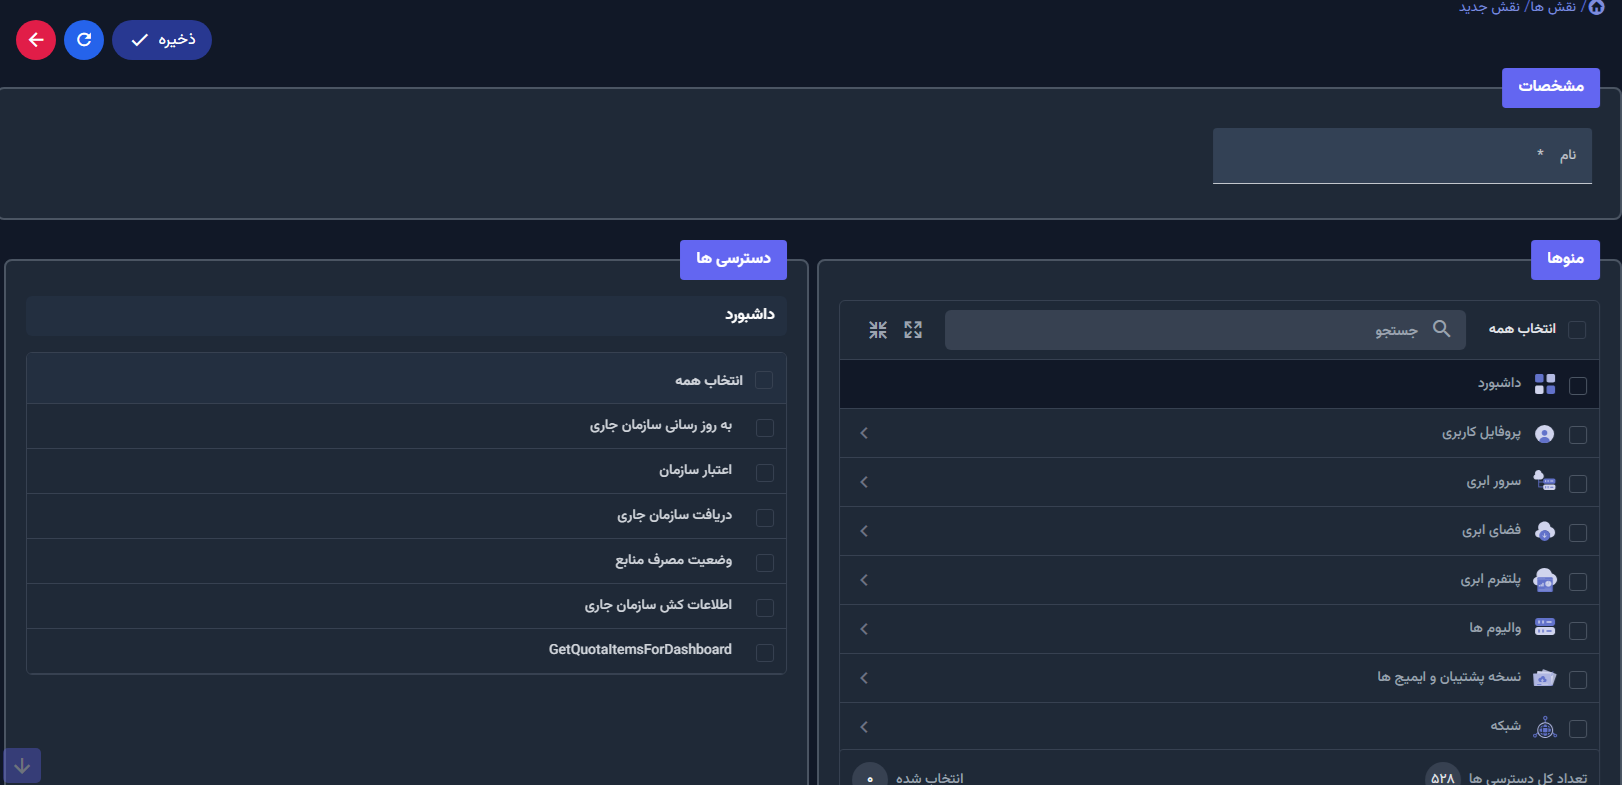Click the نقش جدید breadcrumb text
Viewport: 1622px width, 785px height.
click(1489, 7)
